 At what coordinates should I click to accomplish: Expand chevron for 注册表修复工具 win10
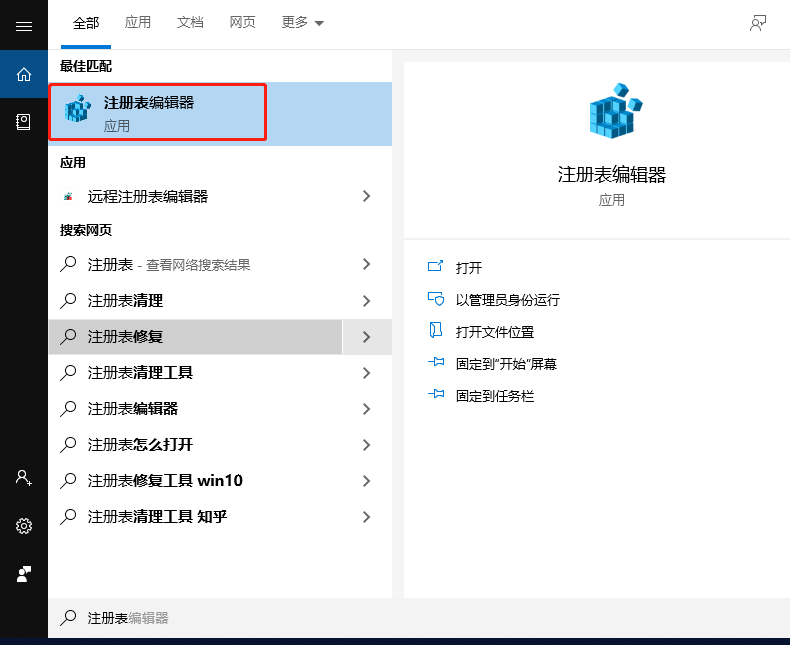click(367, 481)
